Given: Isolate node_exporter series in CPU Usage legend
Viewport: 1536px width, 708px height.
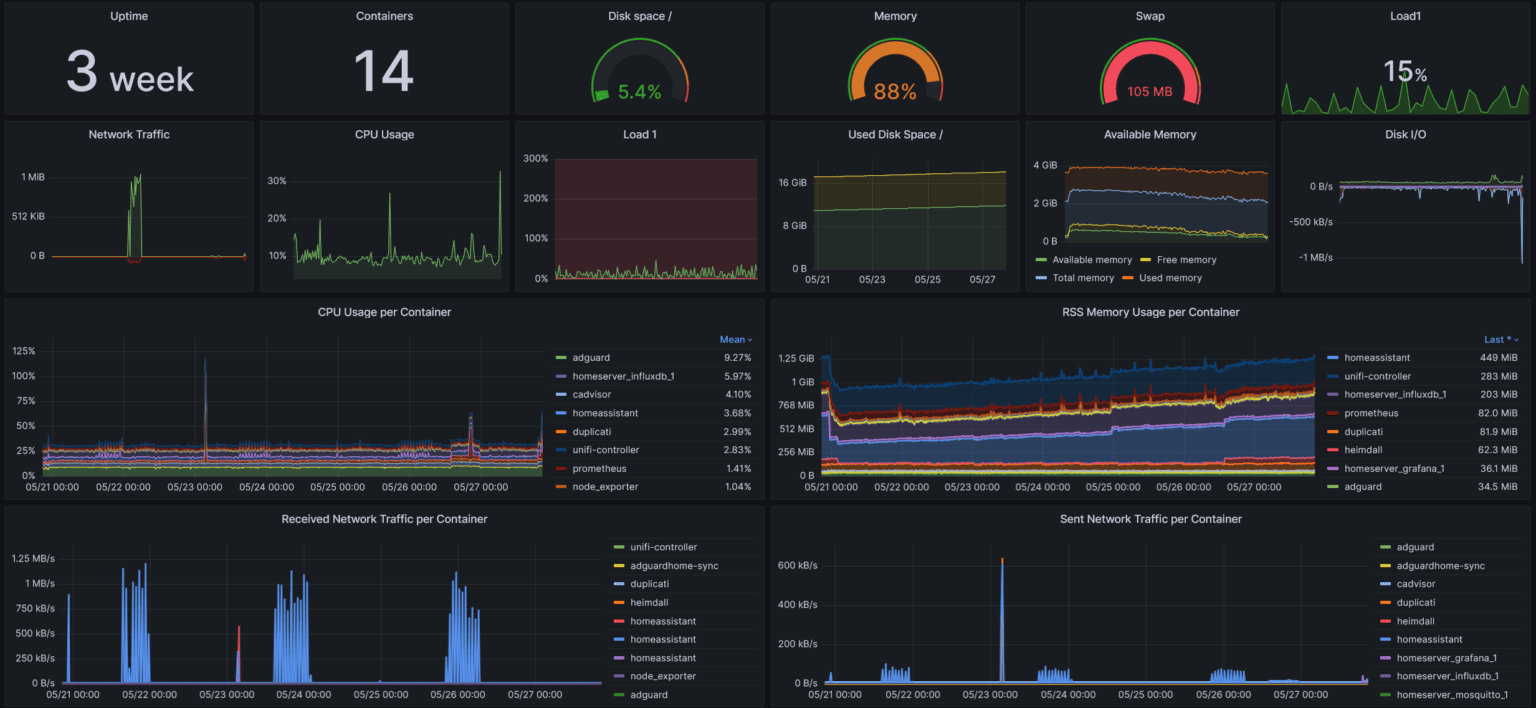Looking at the screenshot, I should coord(605,487).
